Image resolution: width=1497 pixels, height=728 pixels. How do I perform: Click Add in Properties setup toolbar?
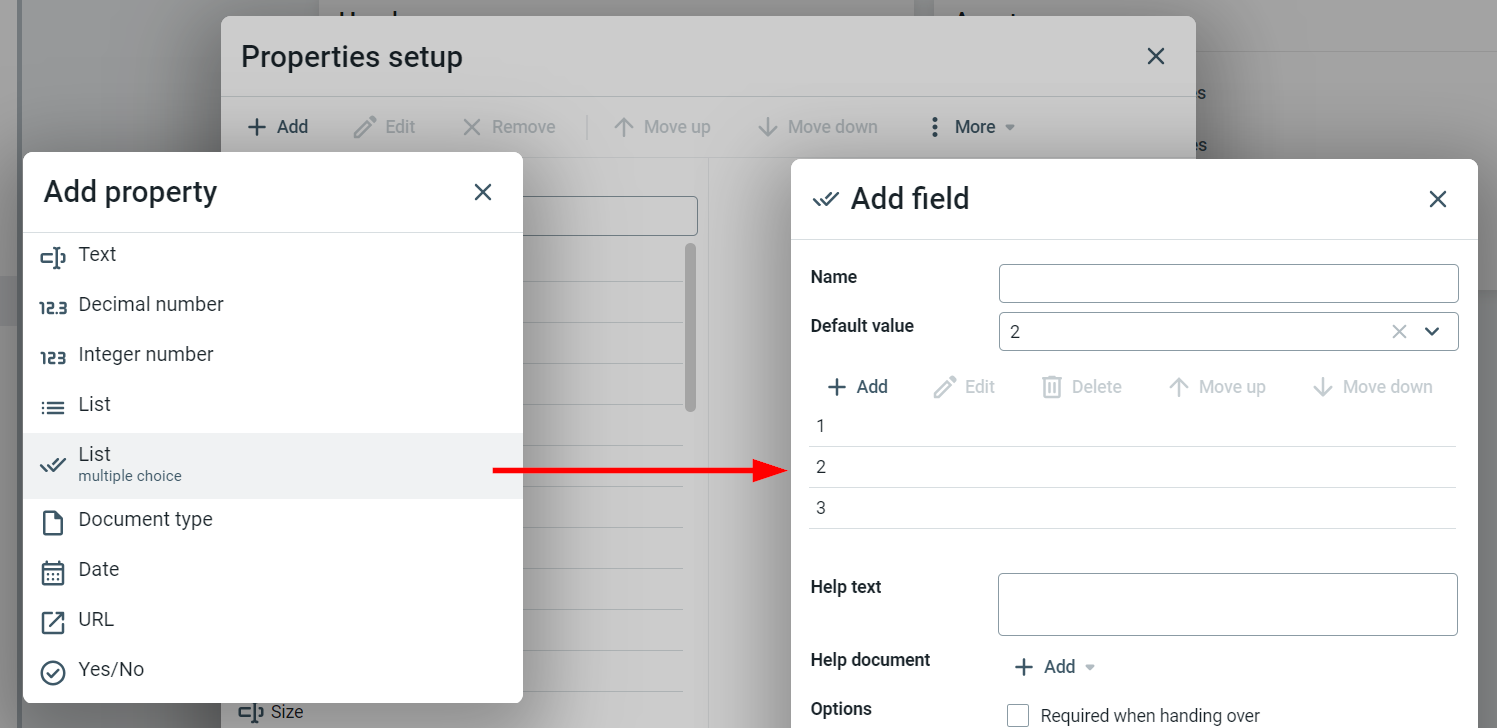click(x=278, y=127)
